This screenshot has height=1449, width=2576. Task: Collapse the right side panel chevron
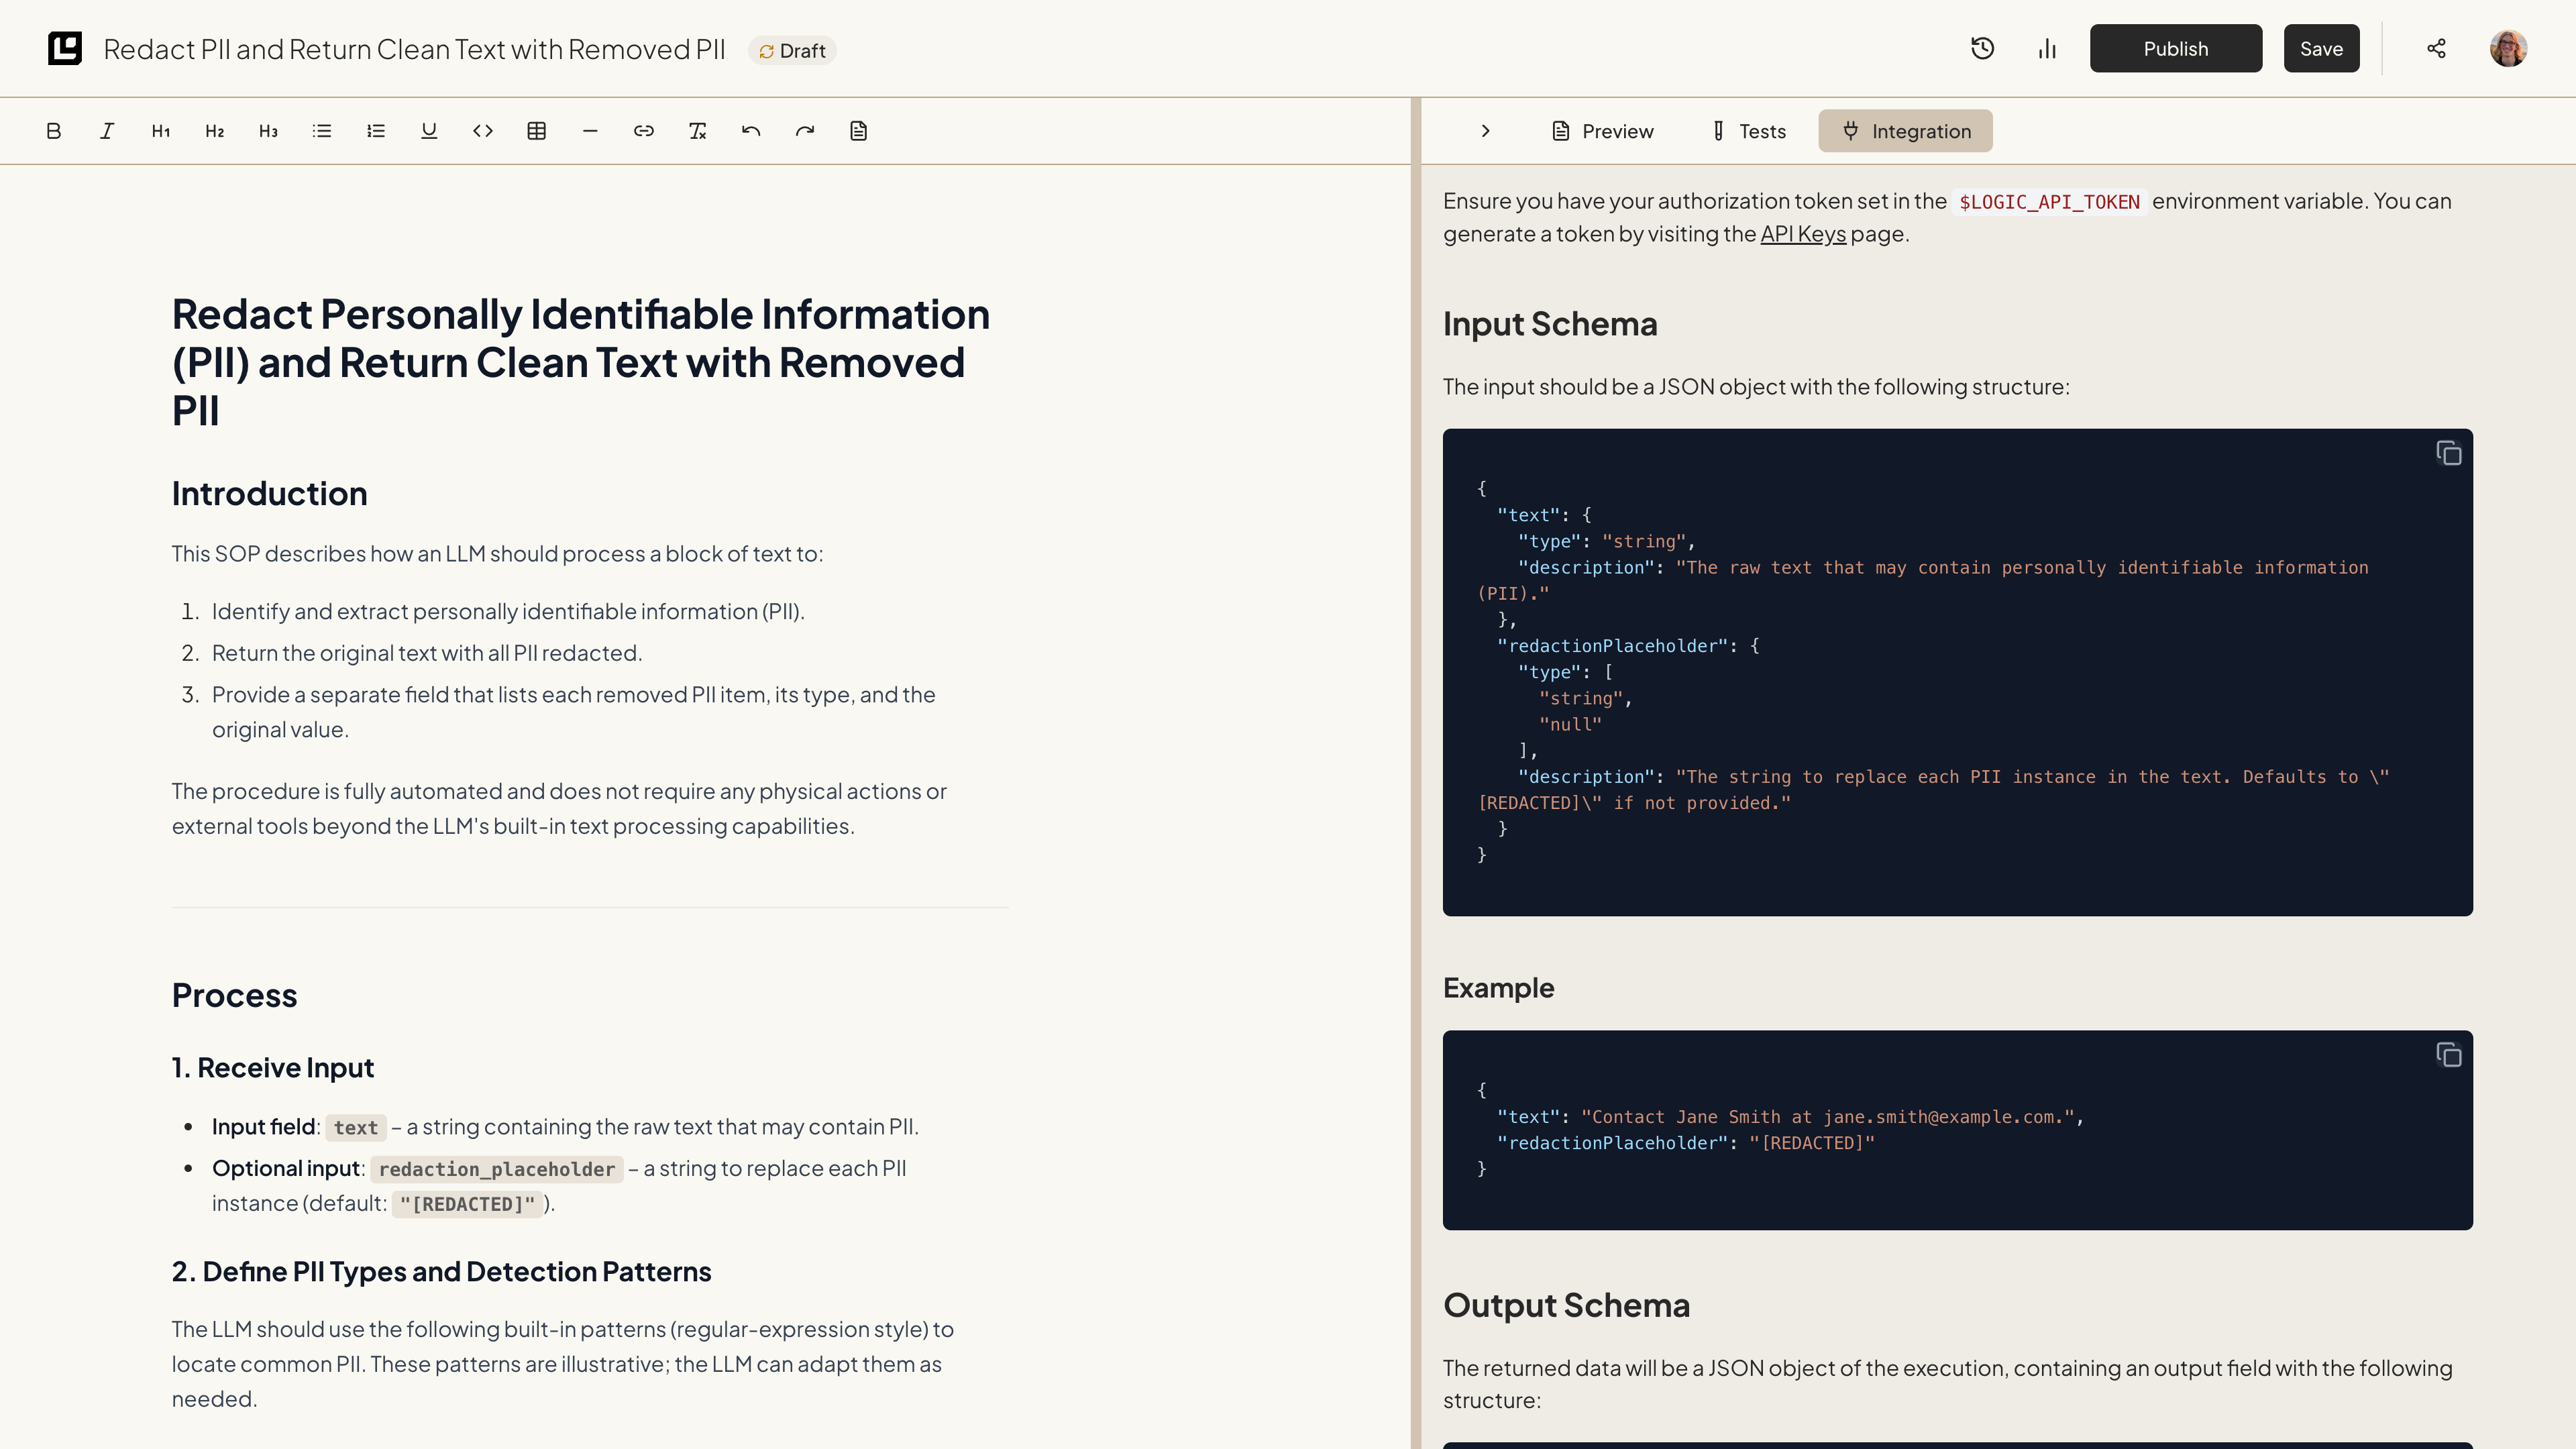point(1486,131)
